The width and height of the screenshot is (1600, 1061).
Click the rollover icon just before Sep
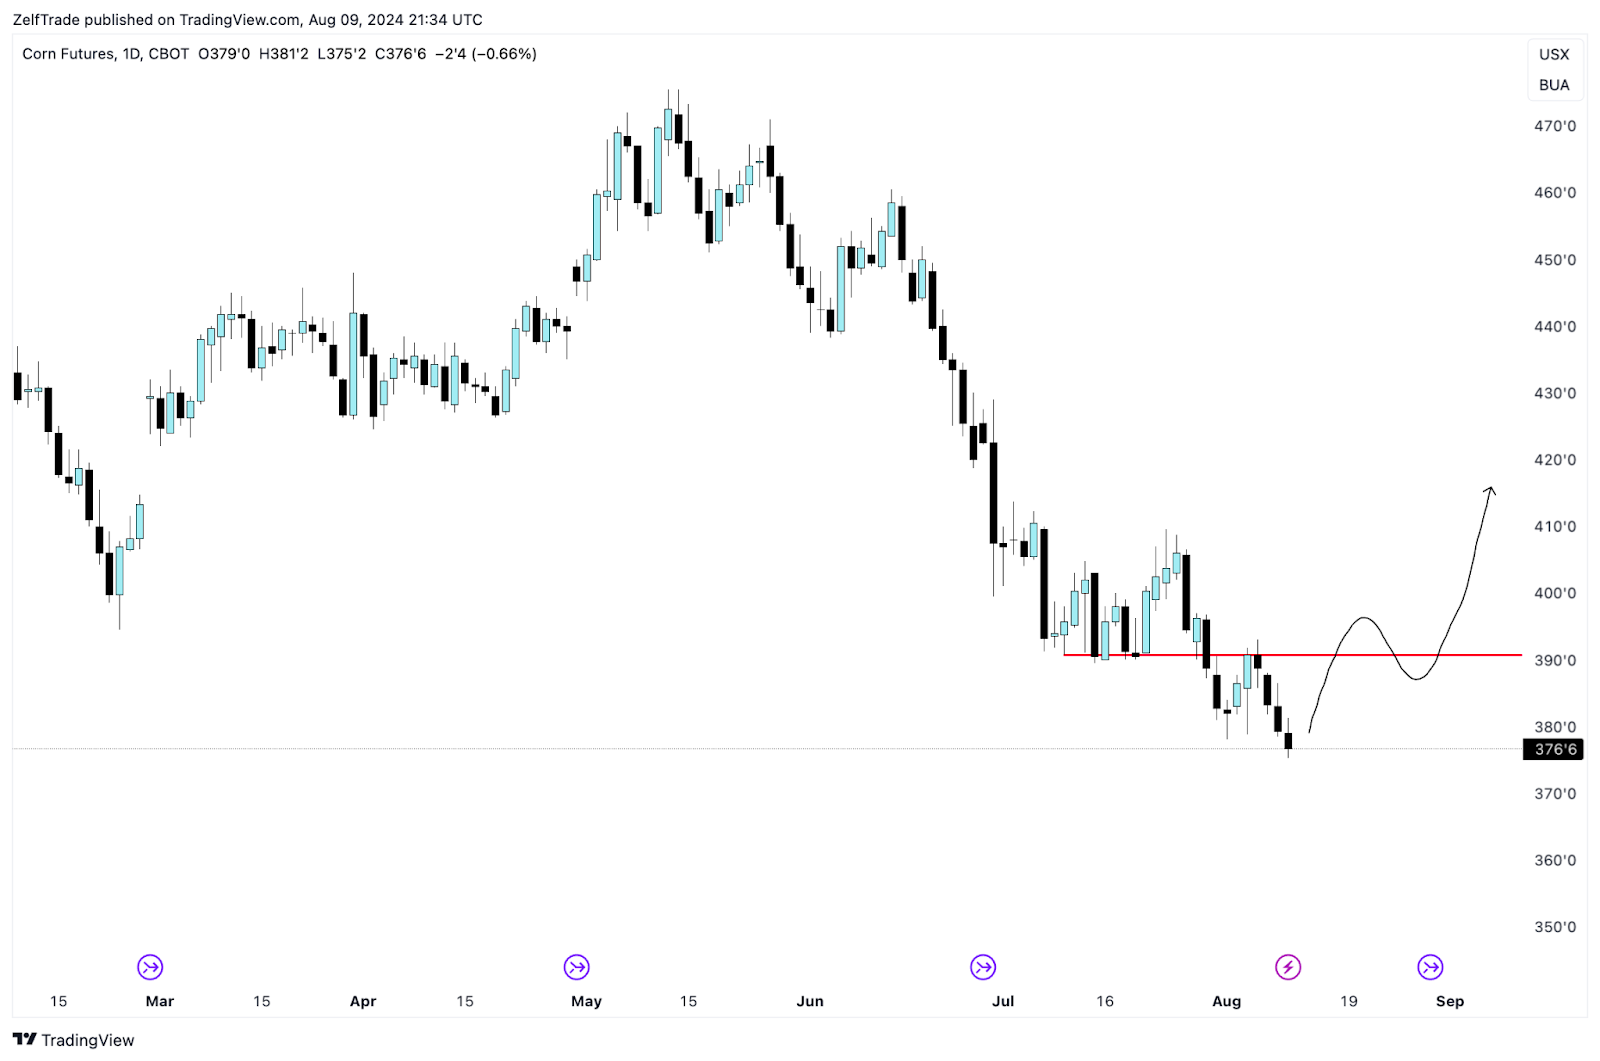[x=1430, y=967]
